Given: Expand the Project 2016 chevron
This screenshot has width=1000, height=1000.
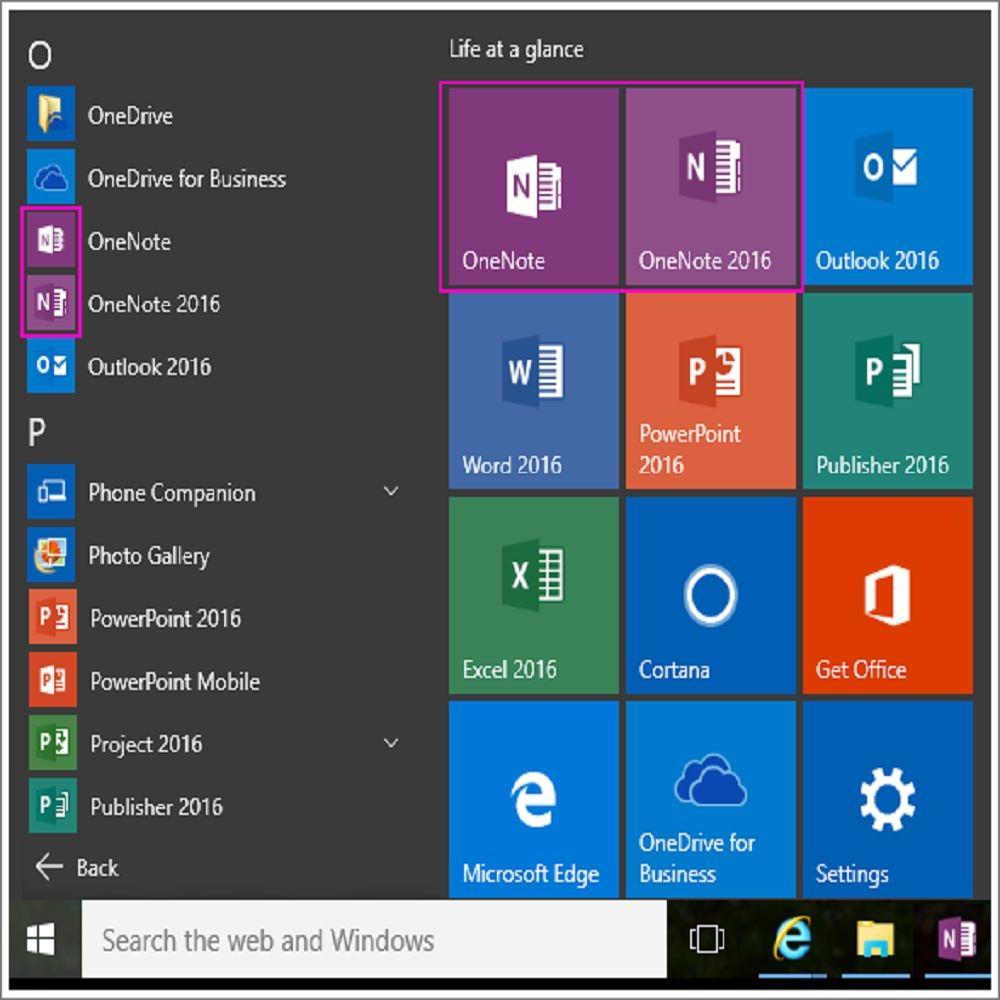Looking at the screenshot, I should click(x=391, y=742).
